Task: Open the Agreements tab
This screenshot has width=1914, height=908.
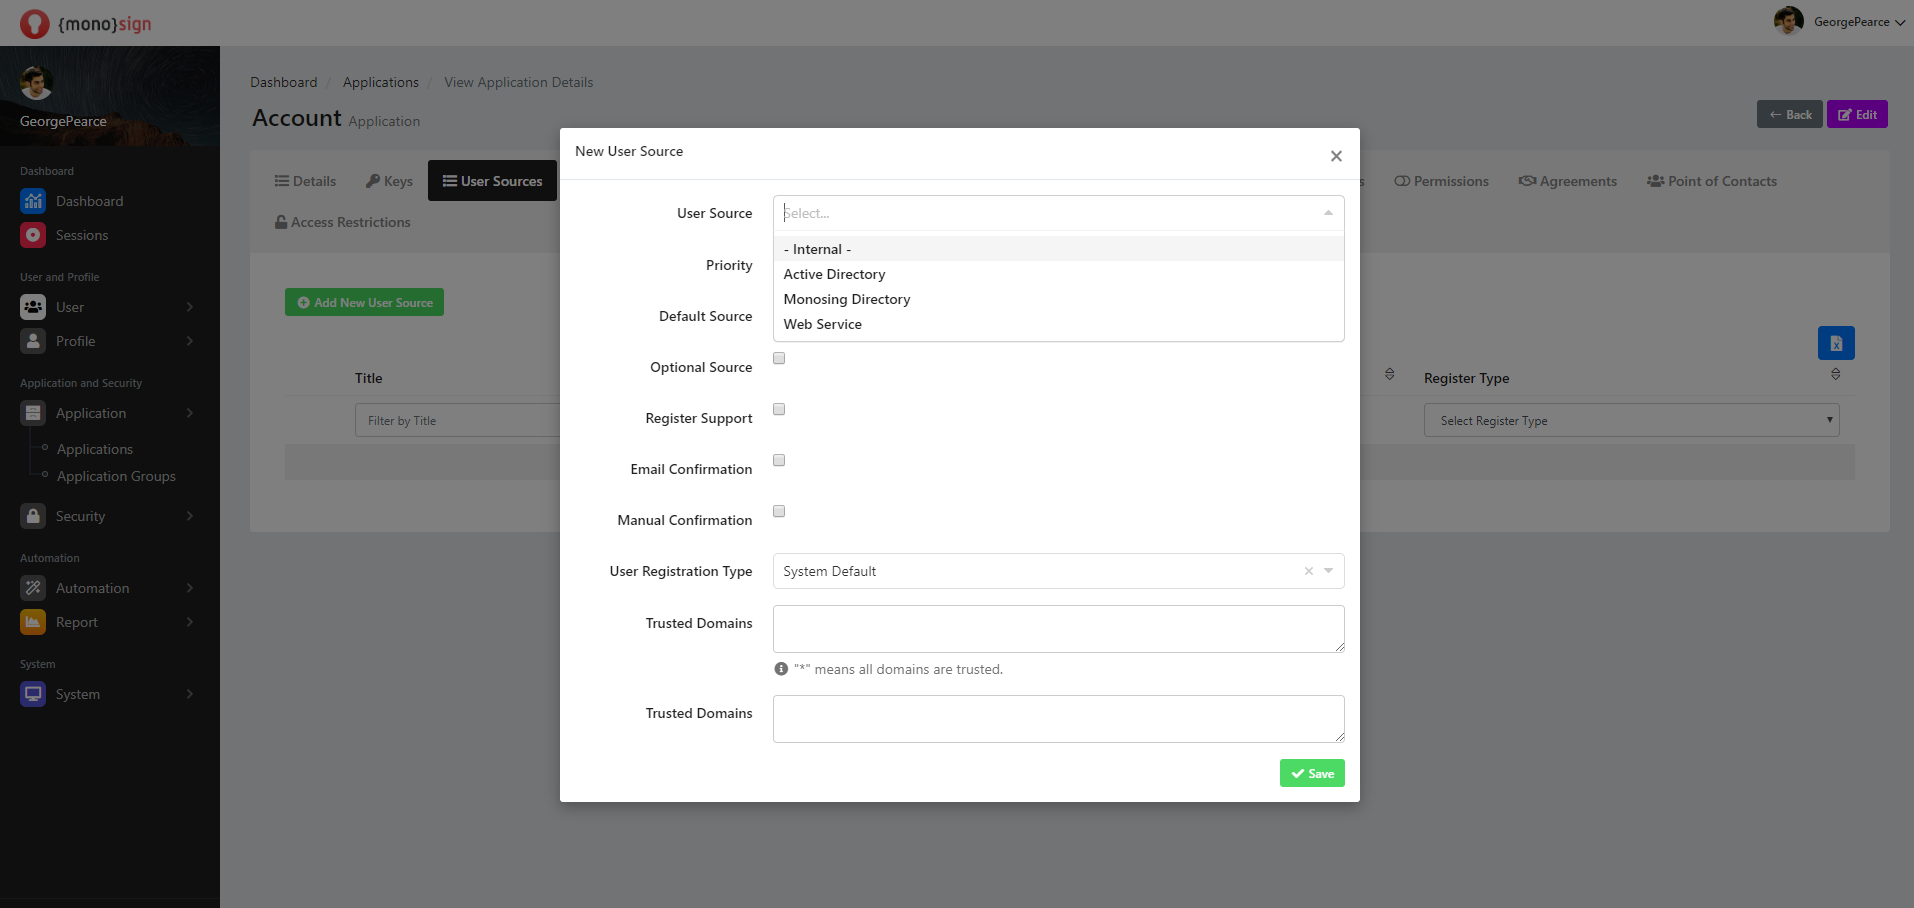Action: coord(1567,181)
